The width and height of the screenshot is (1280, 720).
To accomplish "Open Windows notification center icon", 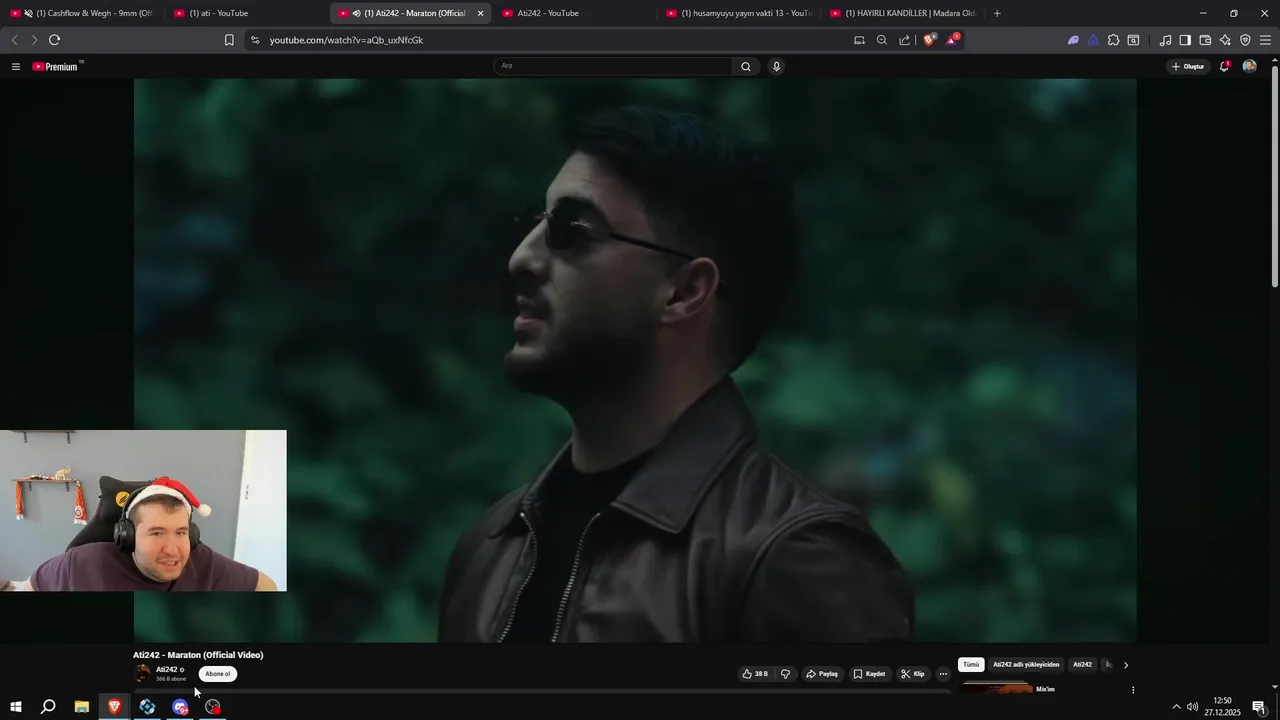I will [1259, 707].
